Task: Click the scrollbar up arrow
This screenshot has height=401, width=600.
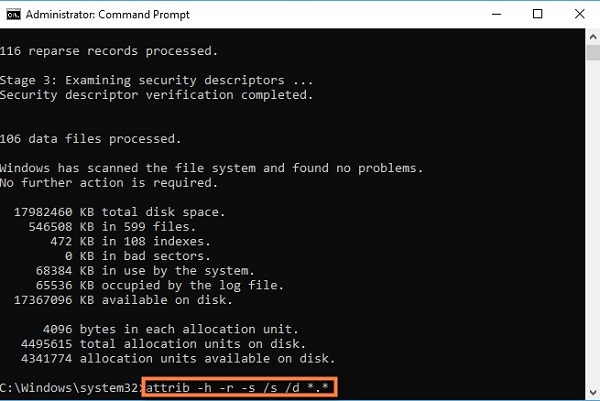Action: pos(591,36)
